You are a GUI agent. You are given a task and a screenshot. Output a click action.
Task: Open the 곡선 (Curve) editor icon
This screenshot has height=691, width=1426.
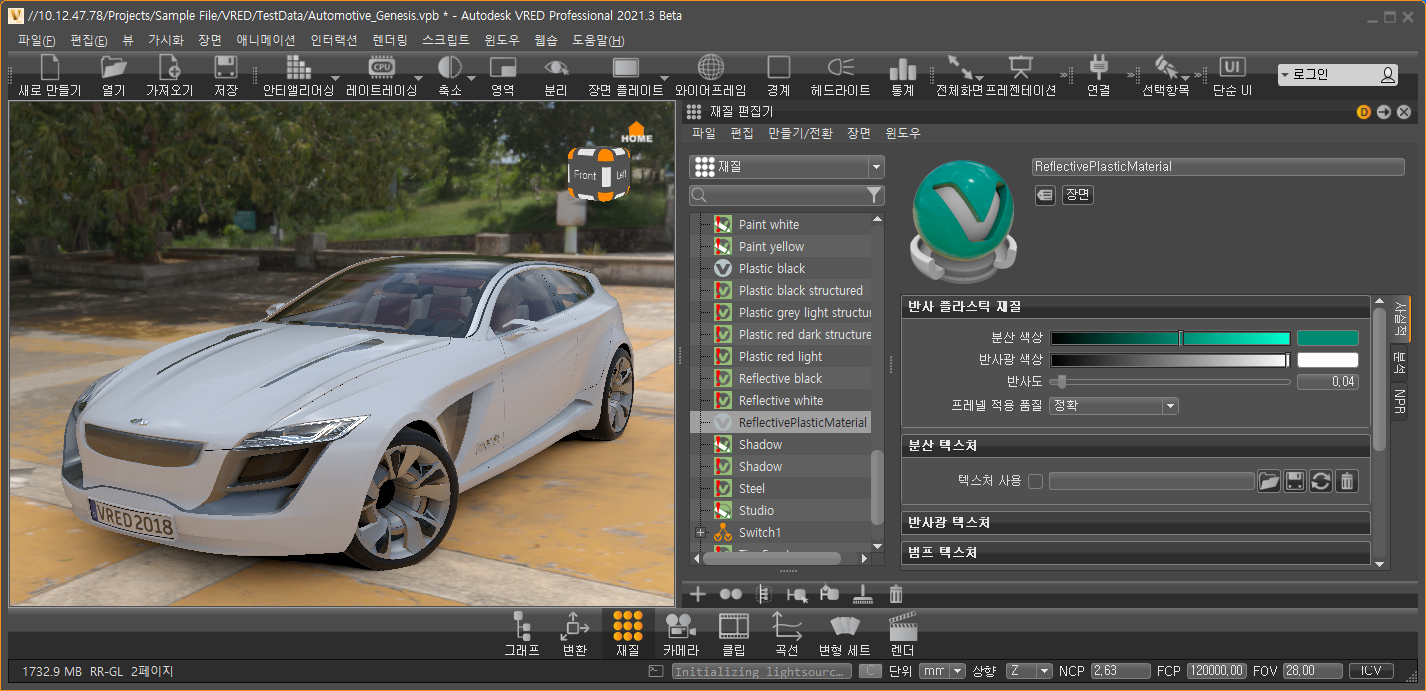point(786,627)
